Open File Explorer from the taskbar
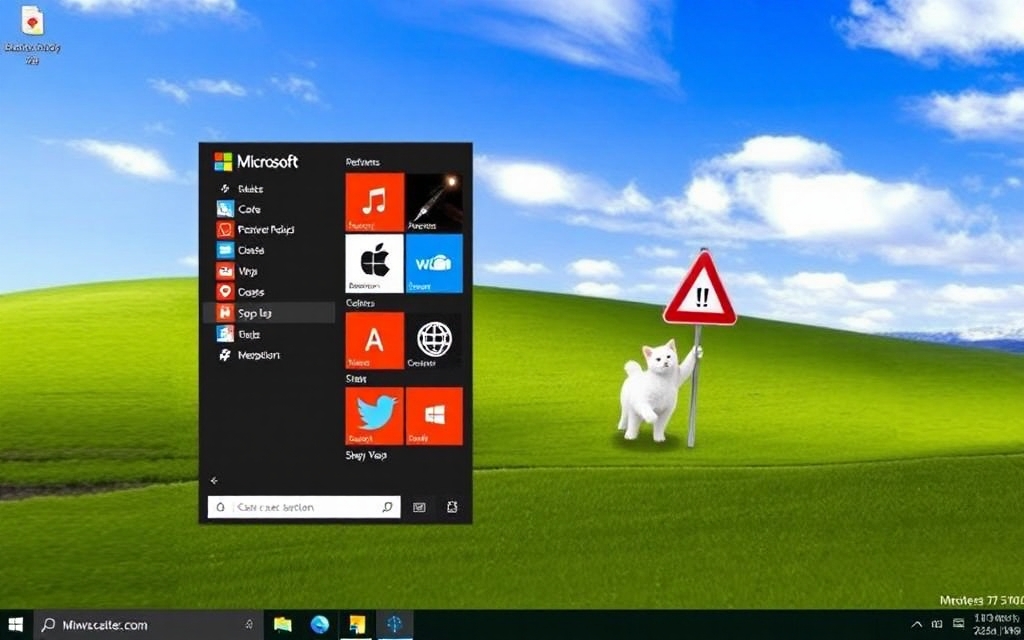Viewport: 1024px width, 640px height. 283,625
